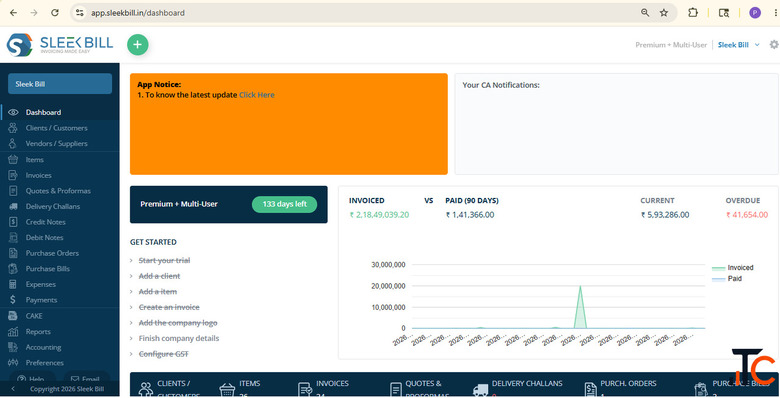
Task: Click the paid amount ₹ 1,41,366.00
Action: coord(470,215)
